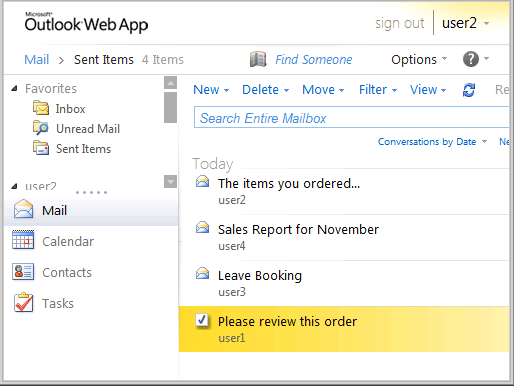This screenshot has width=514, height=386.
Task: Open the New message dropdown
Action: [211, 90]
